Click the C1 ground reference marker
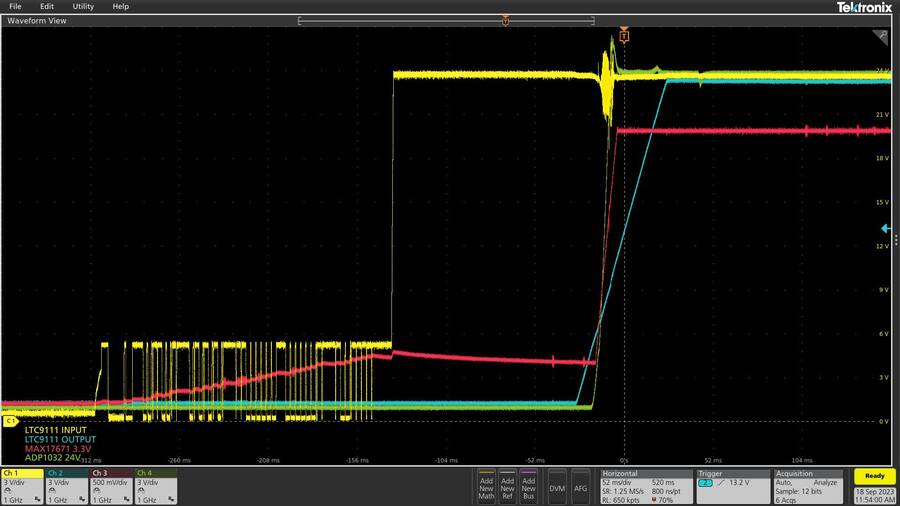900x506 pixels. click(10, 421)
